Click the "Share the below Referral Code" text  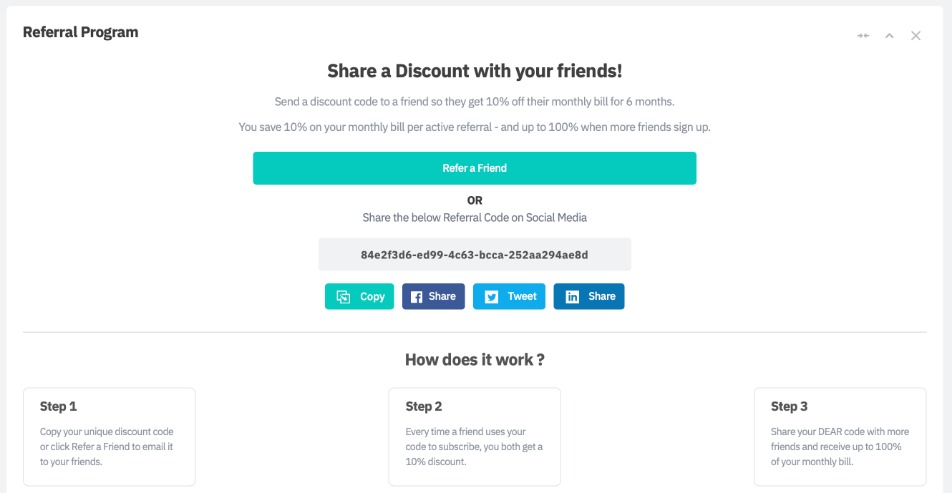point(474,217)
